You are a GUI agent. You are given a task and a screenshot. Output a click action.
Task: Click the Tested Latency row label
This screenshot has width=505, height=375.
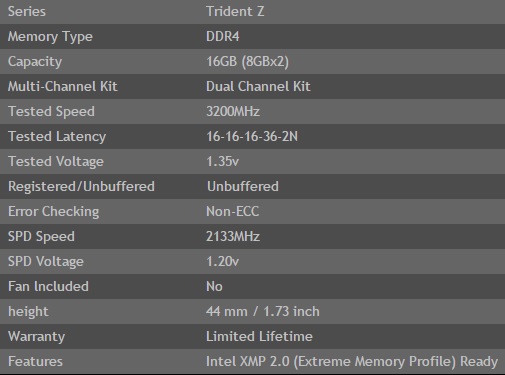[x=57, y=137]
